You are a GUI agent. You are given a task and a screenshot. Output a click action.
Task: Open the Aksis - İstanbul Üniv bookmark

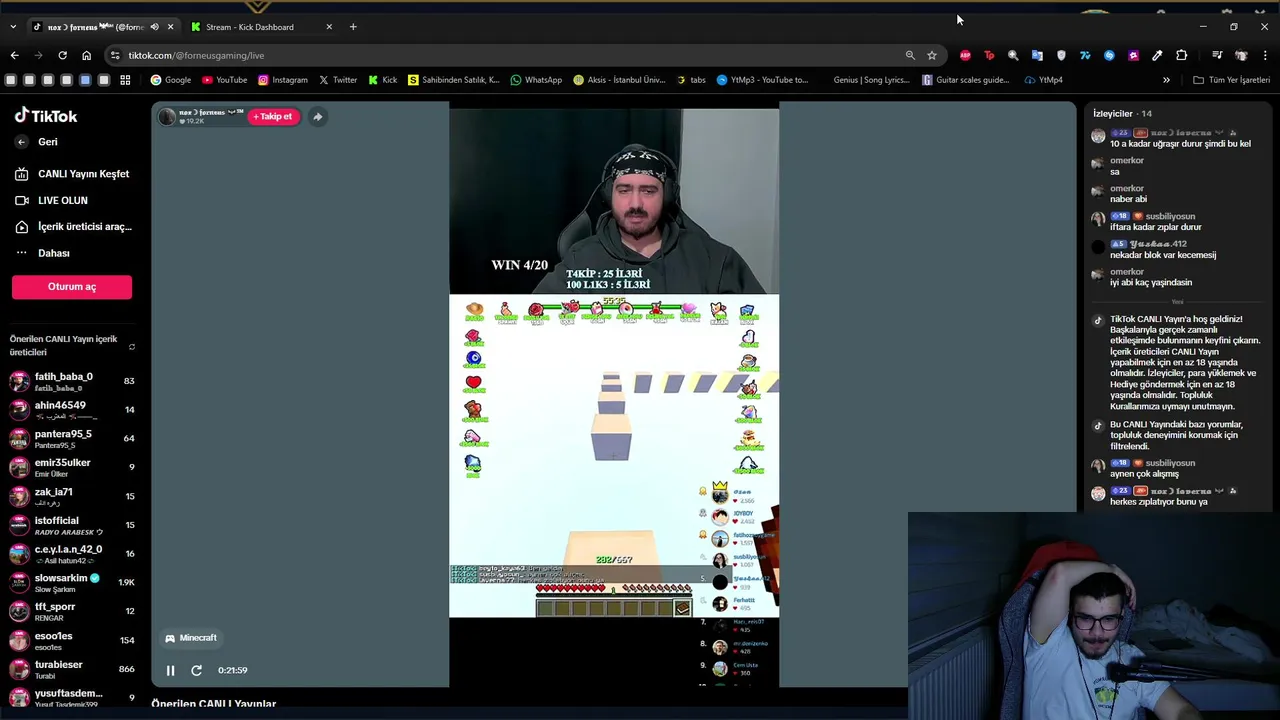(x=619, y=80)
